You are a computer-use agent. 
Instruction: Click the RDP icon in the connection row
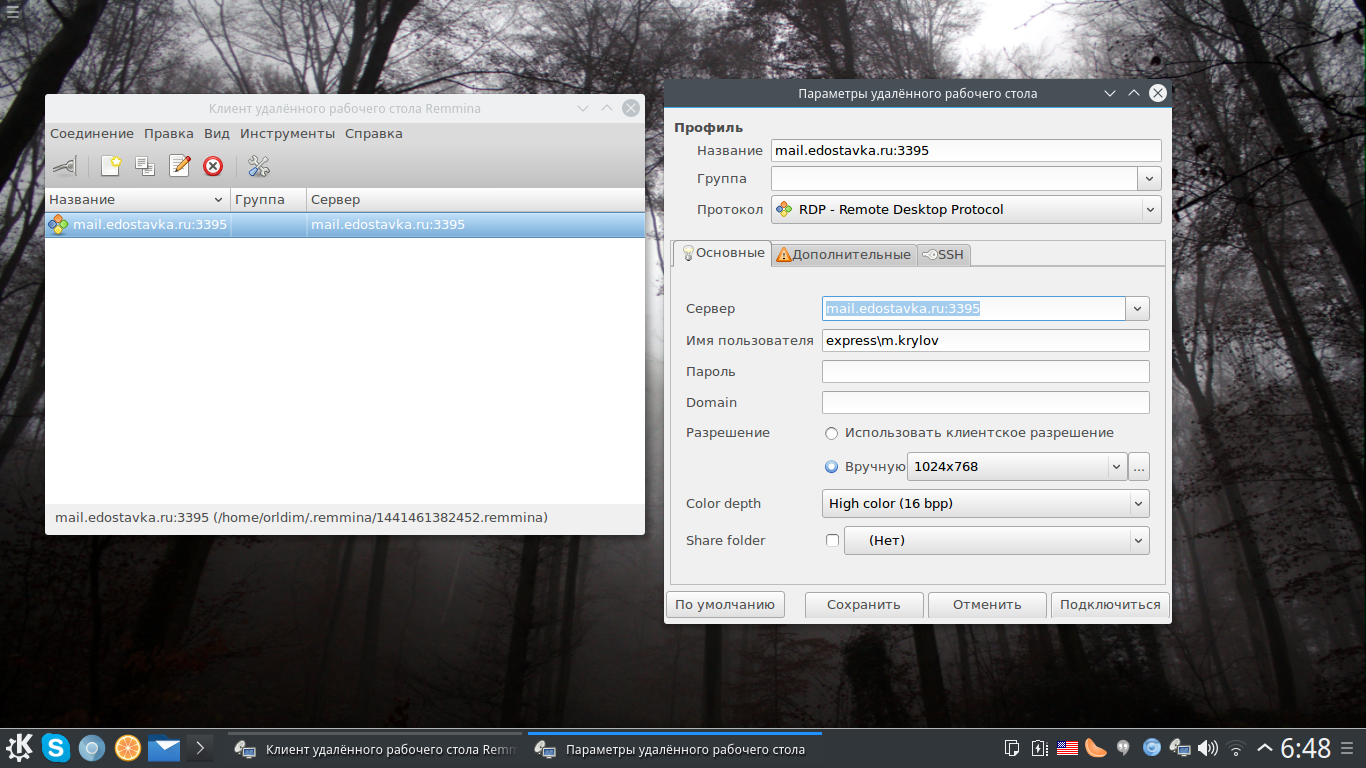pyautogui.click(x=59, y=225)
